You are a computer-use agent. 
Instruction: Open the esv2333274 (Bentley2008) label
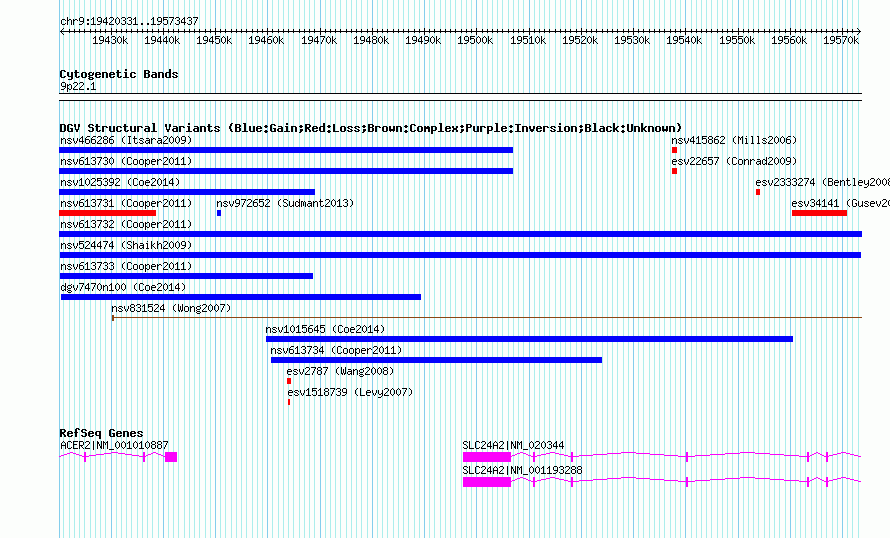click(822, 182)
